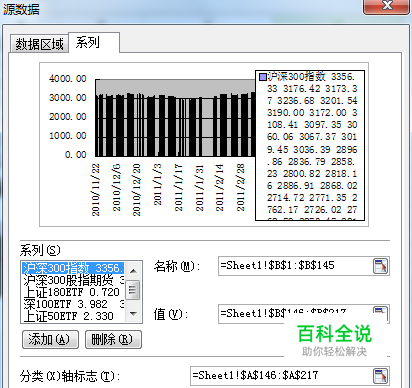412x388 pixels.
Task: Switch to the 数据区域 tab
Action: click(39, 44)
